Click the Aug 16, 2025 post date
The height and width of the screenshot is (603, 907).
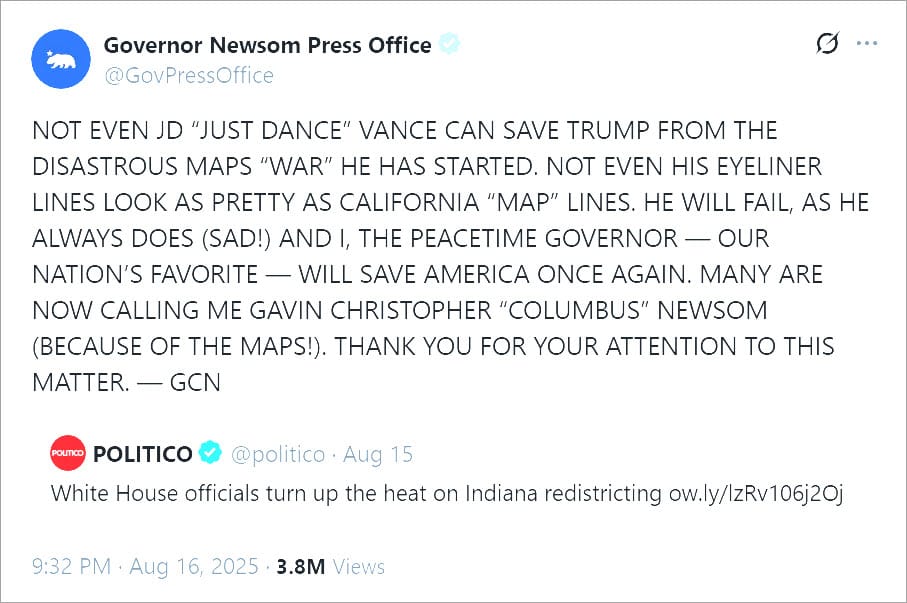(193, 567)
